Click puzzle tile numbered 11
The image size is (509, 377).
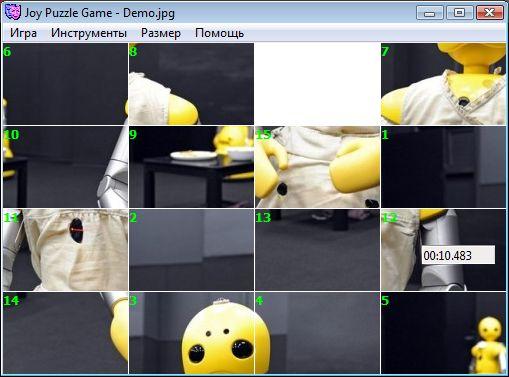[x=65, y=250]
